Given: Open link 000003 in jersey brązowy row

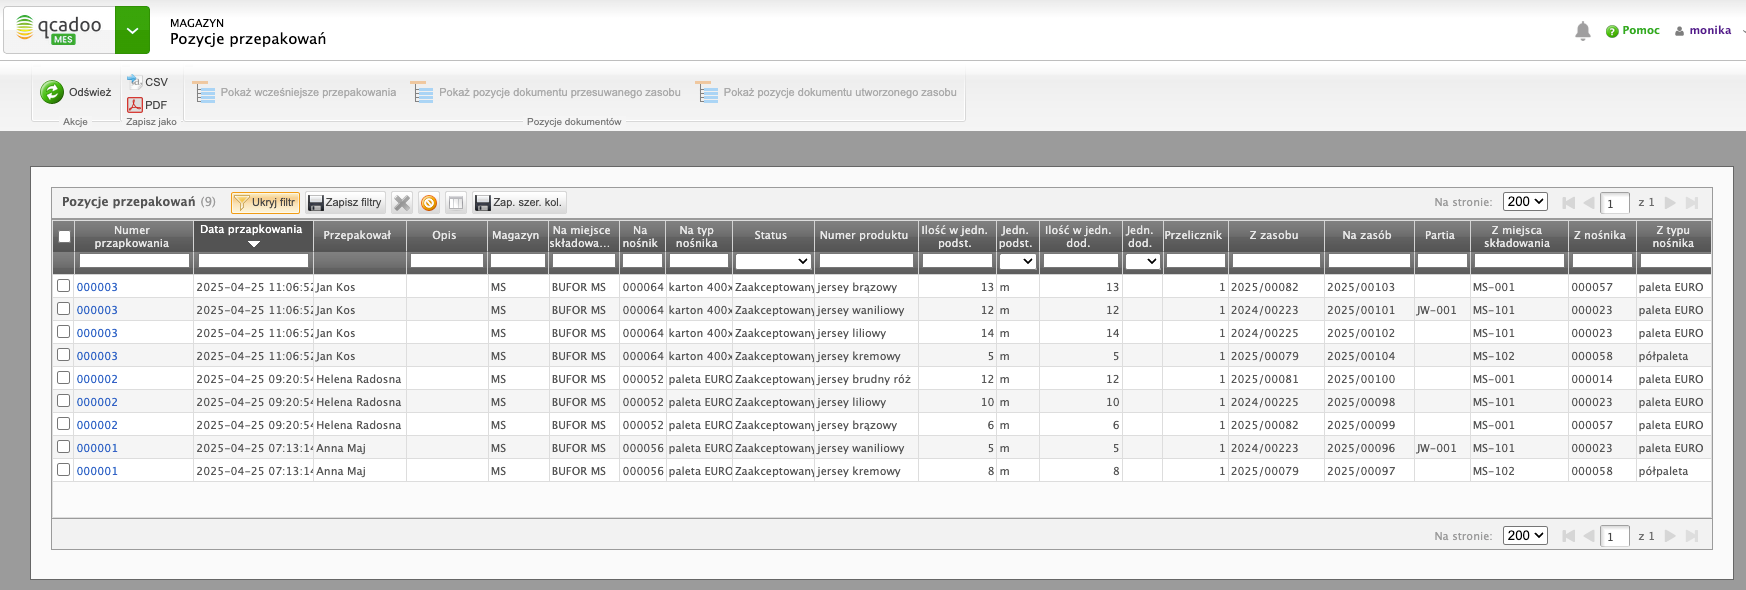Looking at the screenshot, I should click(x=97, y=287).
